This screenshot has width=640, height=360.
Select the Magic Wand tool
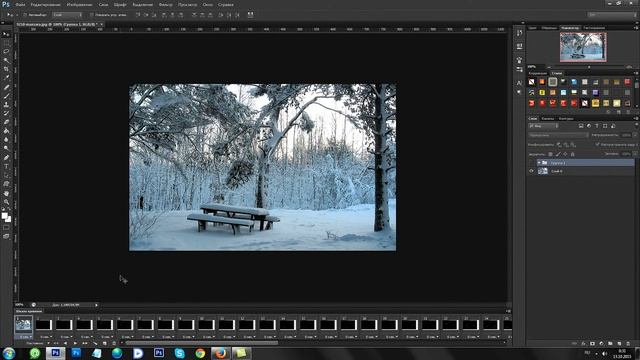point(6,60)
